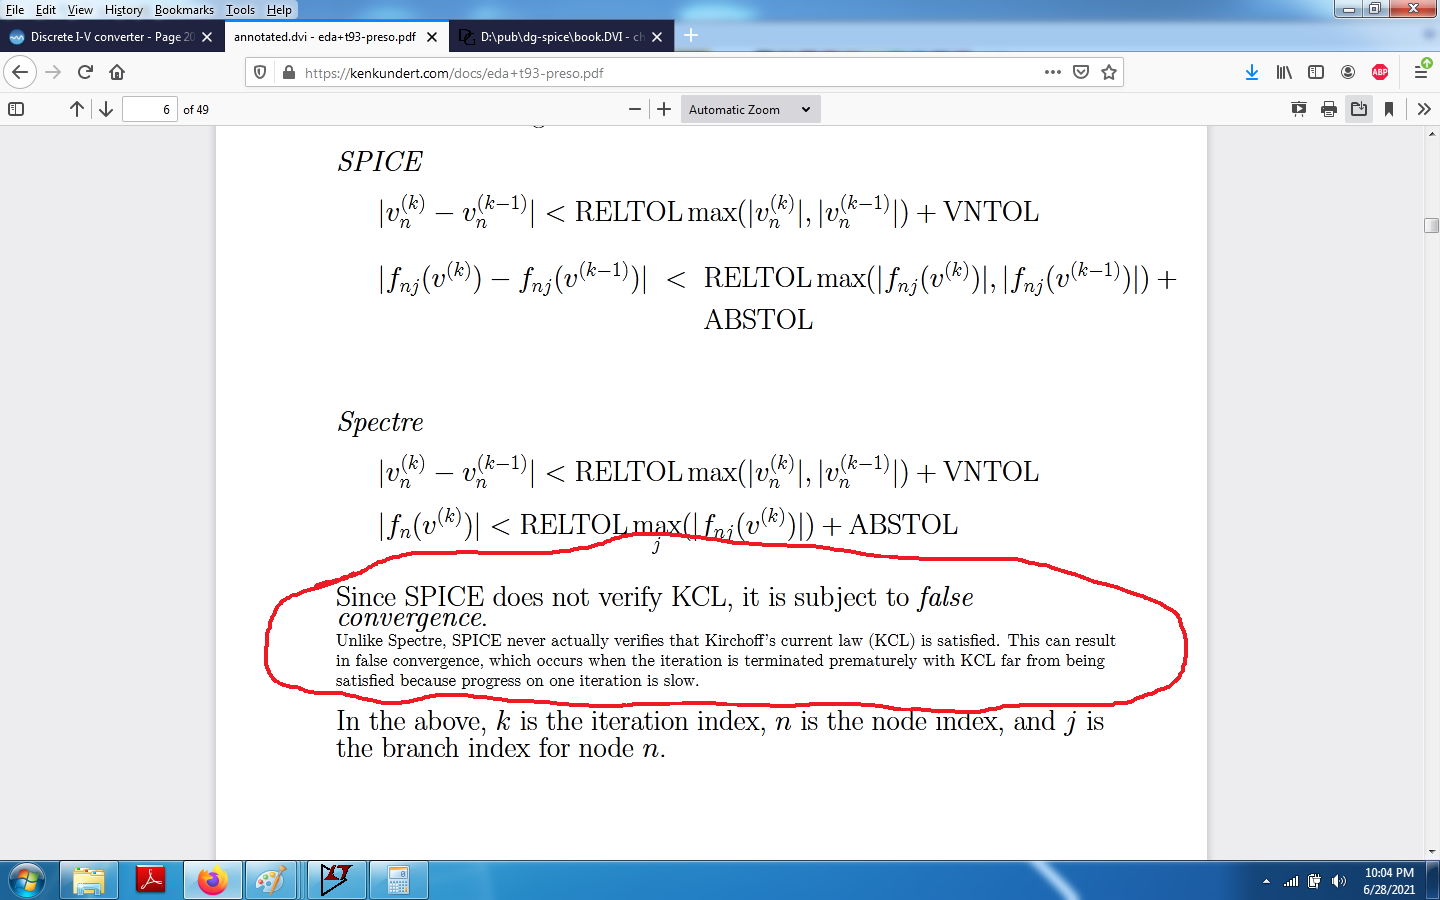Select the annotated.dvi preso PDF tab
1440x900 pixels.
tap(325, 37)
